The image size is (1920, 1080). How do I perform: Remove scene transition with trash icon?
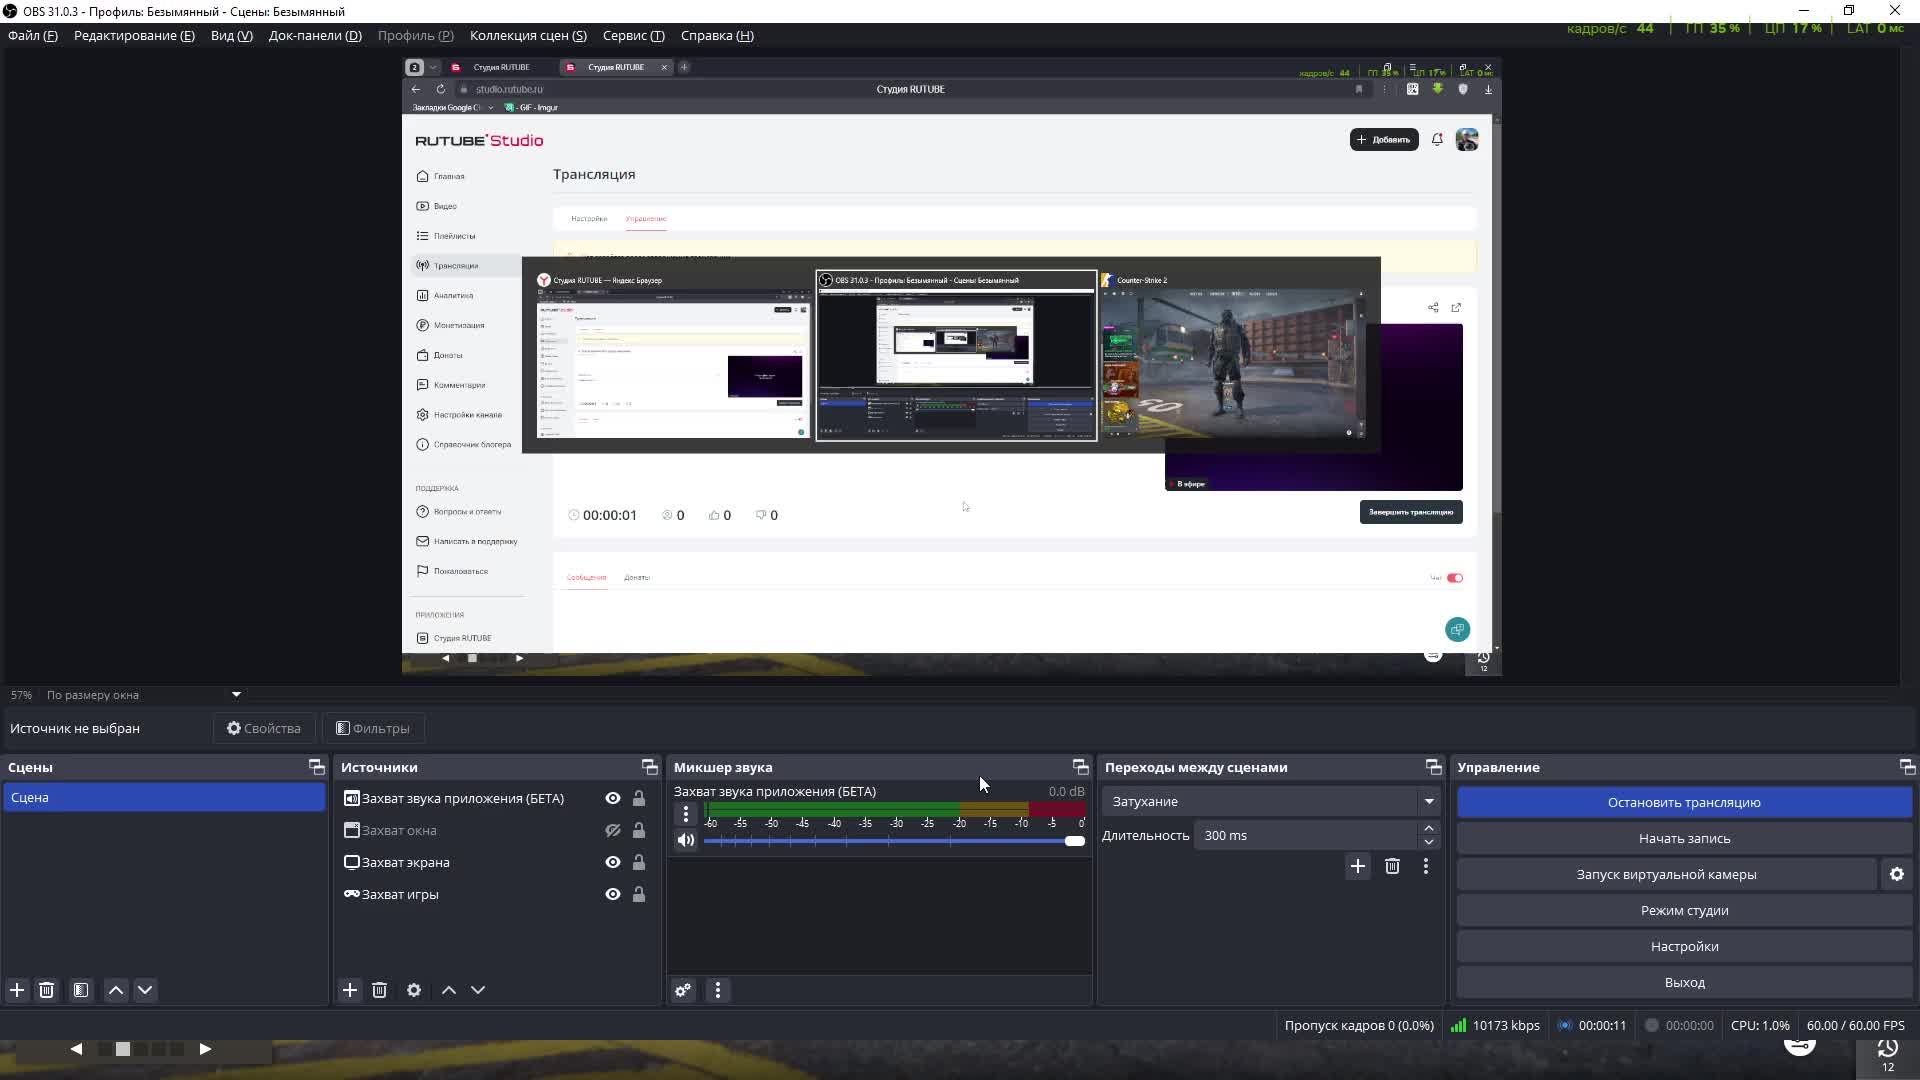click(1392, 866)
